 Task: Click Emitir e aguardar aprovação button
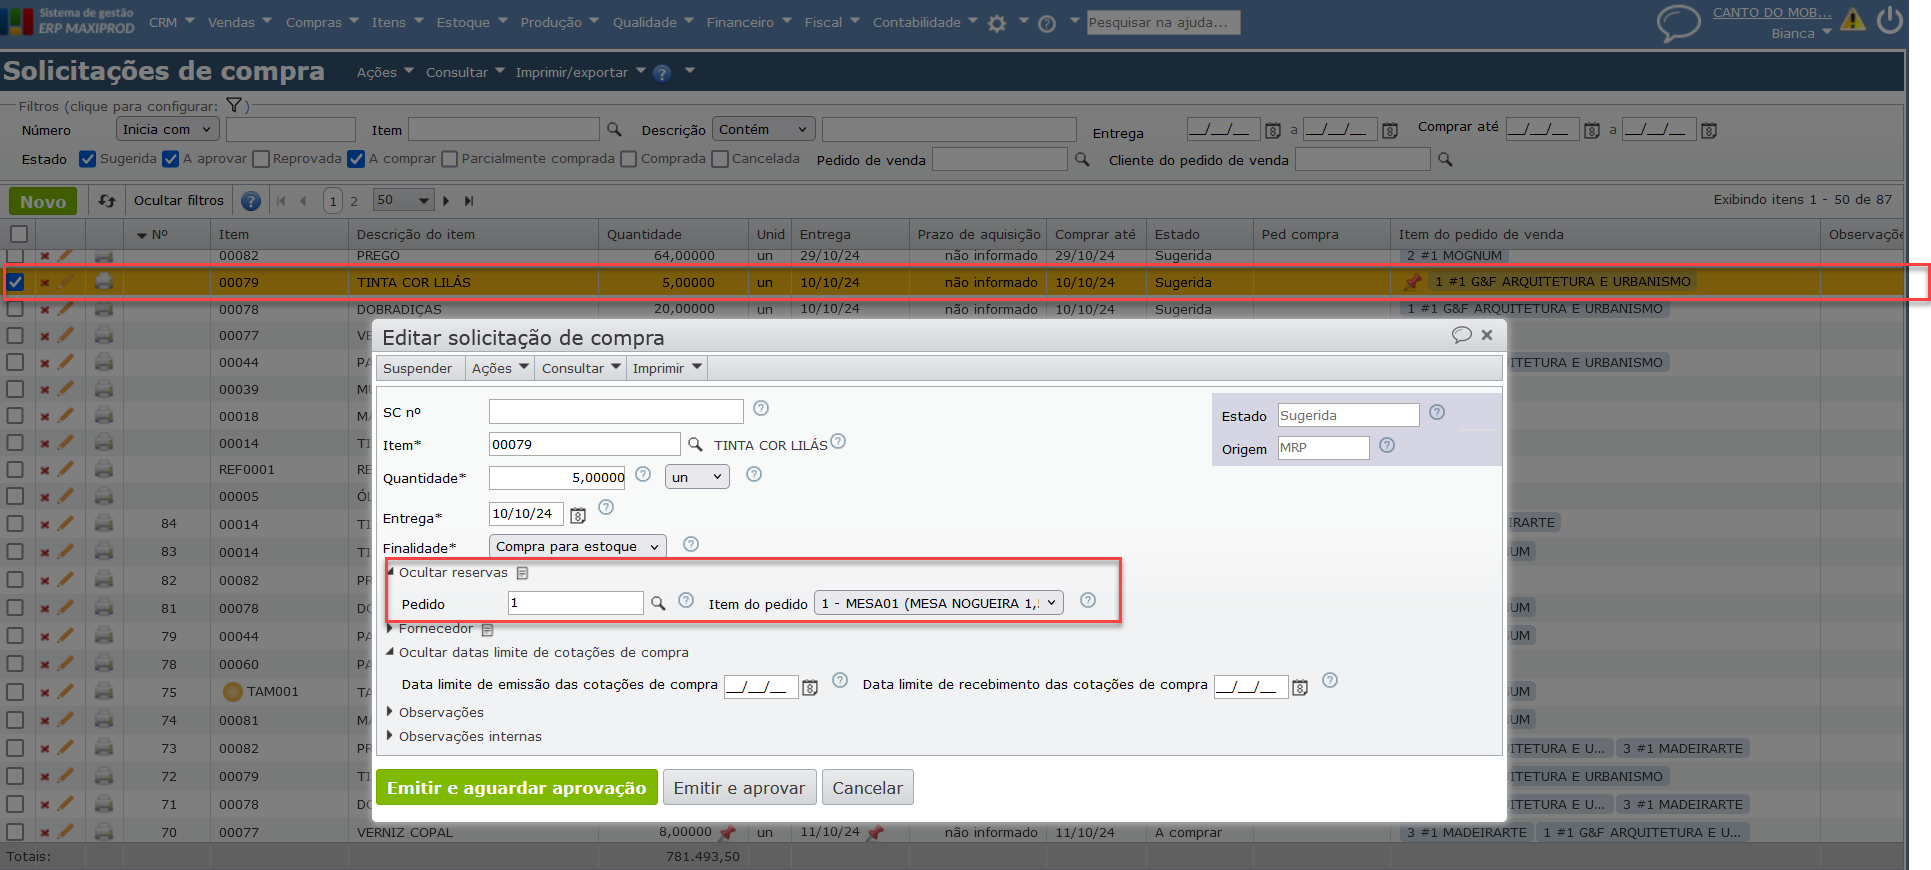pos(517,788)
